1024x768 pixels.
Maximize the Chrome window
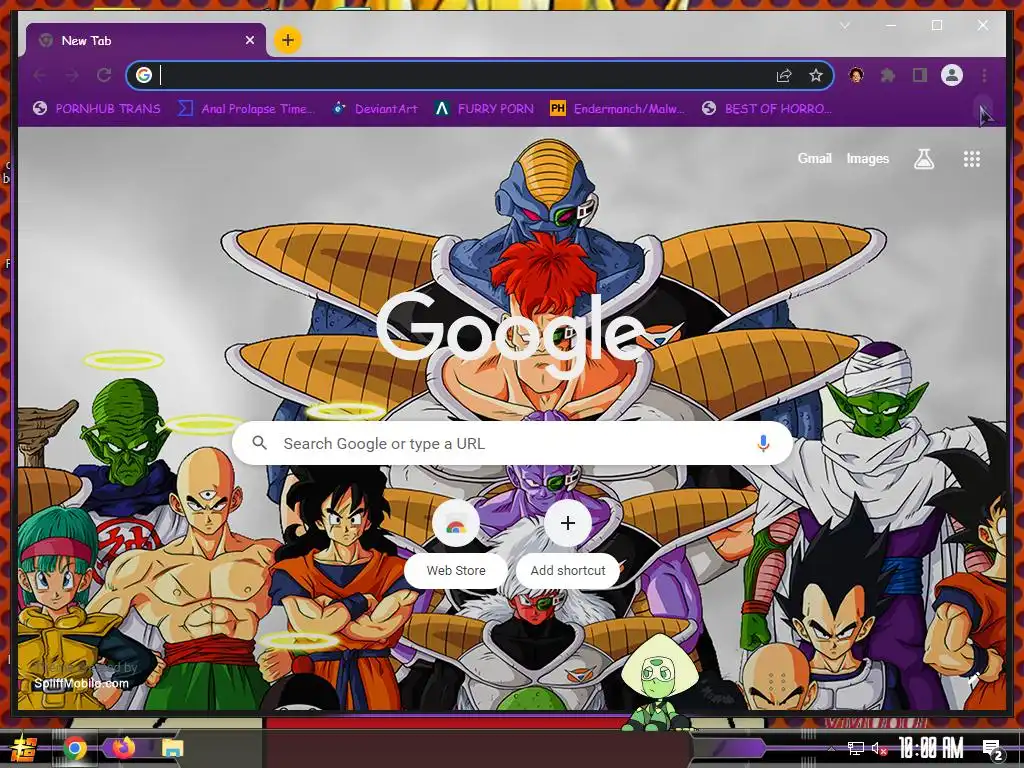point(936,25)
